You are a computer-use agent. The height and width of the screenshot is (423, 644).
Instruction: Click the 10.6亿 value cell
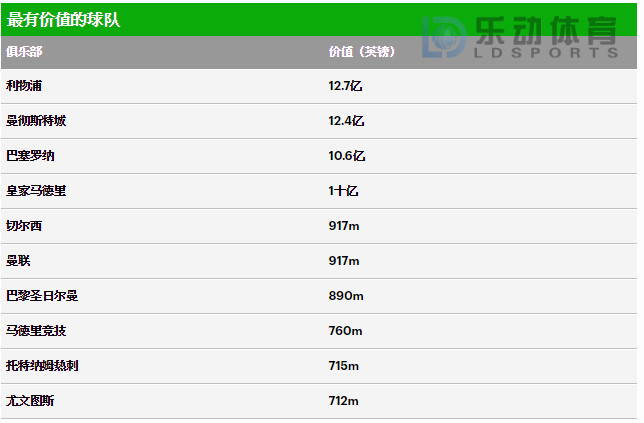pos(347,156)
